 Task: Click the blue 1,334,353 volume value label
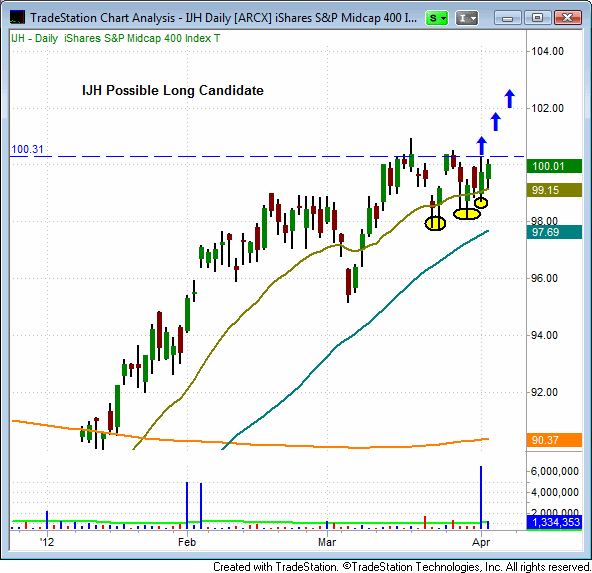554,522
